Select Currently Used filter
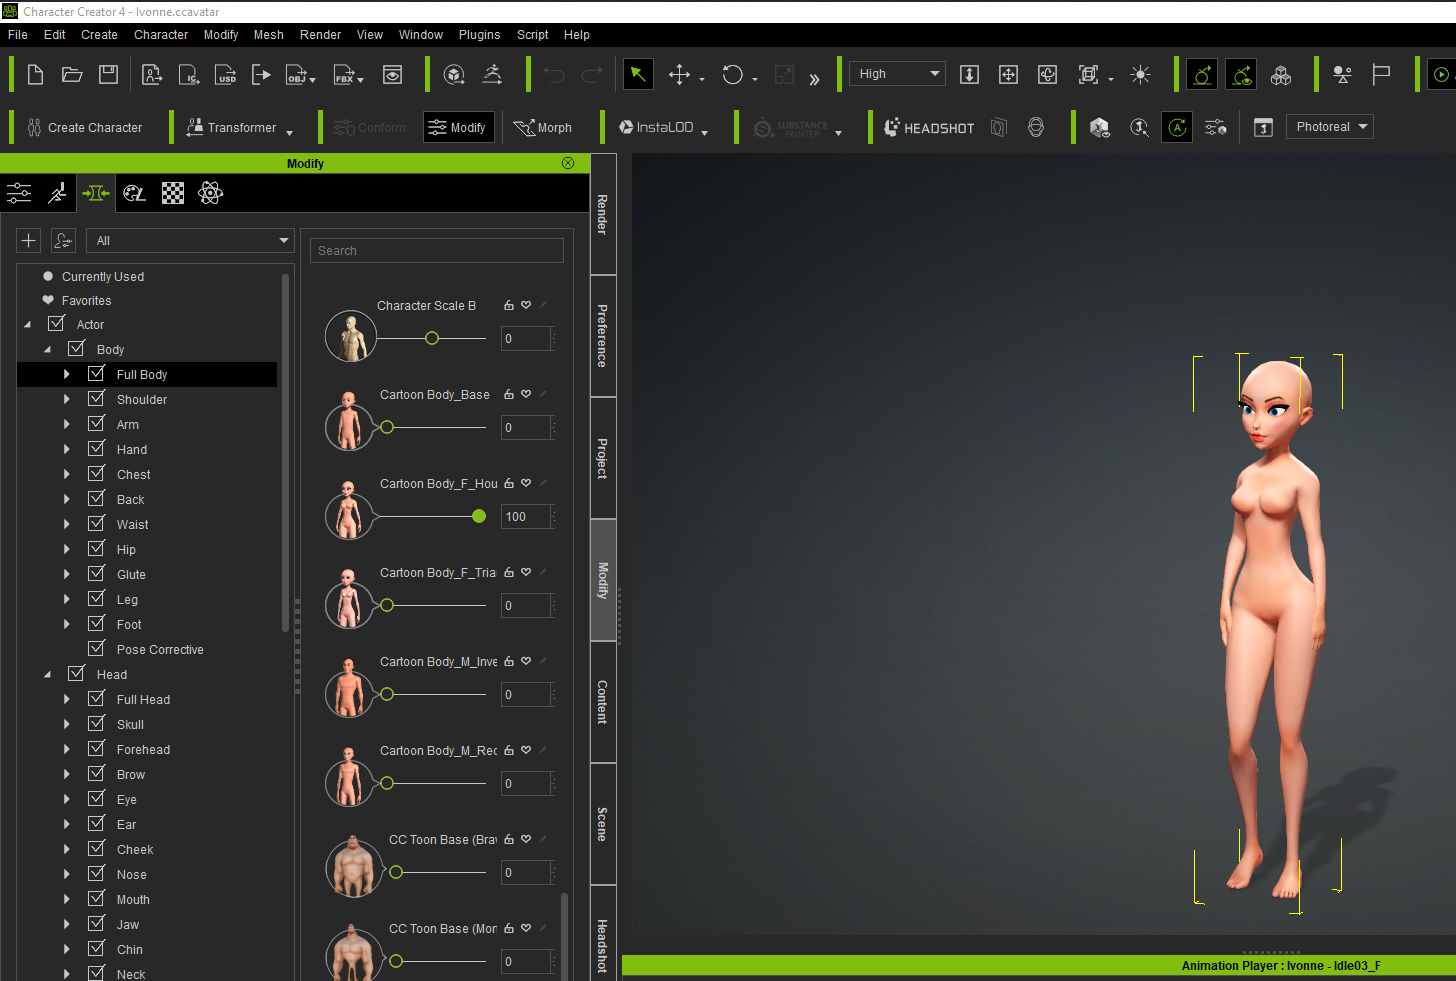Viewport: 1456px width, 981px height. [103, 276]
